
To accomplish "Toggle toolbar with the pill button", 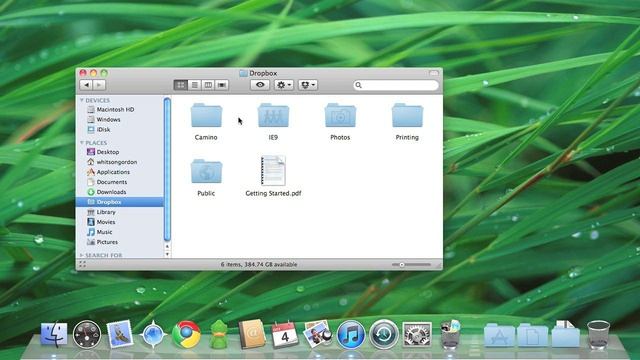I will pyautogui.click(x=433, y=73).
